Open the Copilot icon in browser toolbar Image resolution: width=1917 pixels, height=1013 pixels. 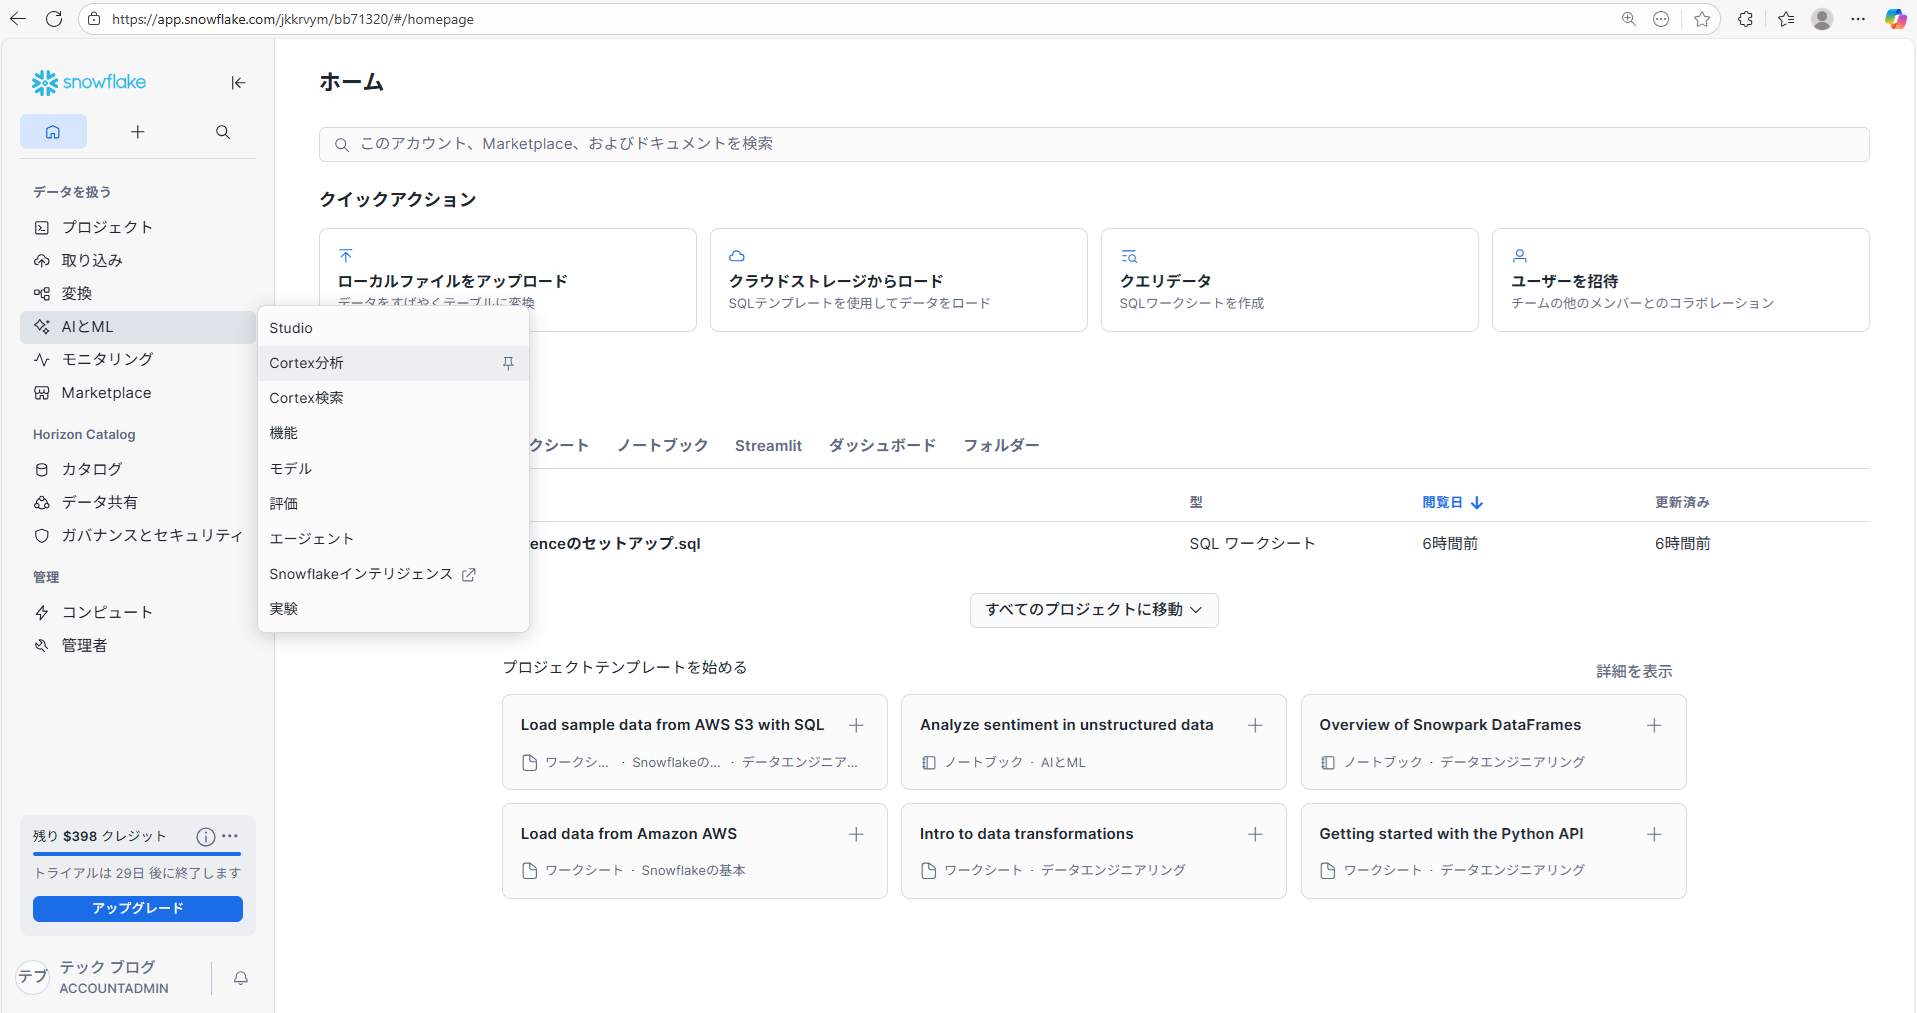[x=1895, y=19]
